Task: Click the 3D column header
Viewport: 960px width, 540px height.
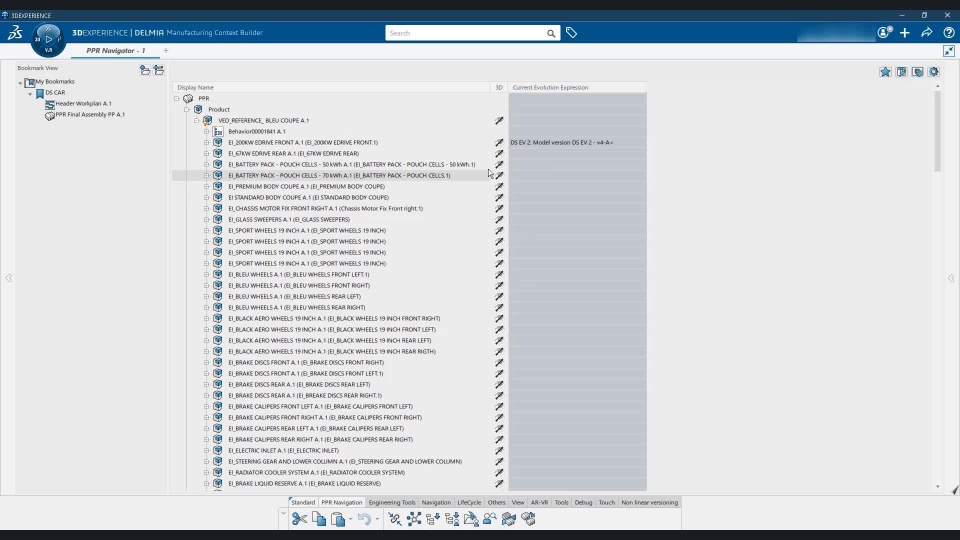Action: tap(499, 88)
